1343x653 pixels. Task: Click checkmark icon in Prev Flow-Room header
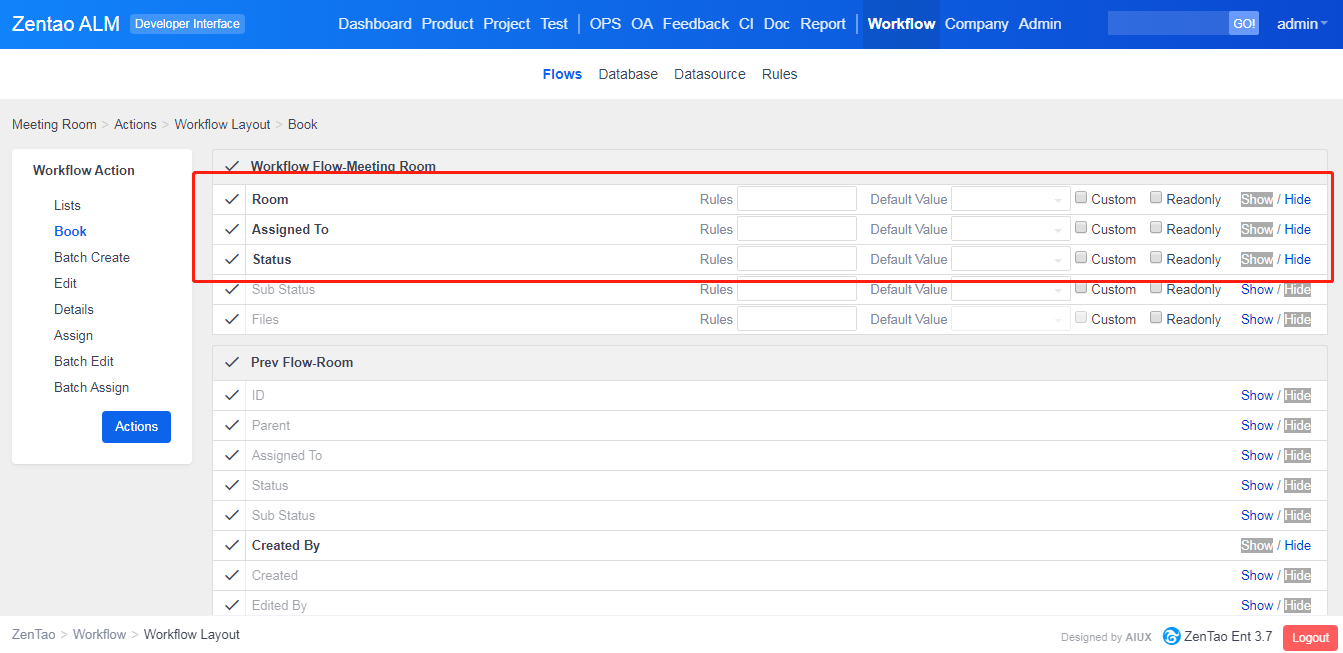tap(232, 362)
